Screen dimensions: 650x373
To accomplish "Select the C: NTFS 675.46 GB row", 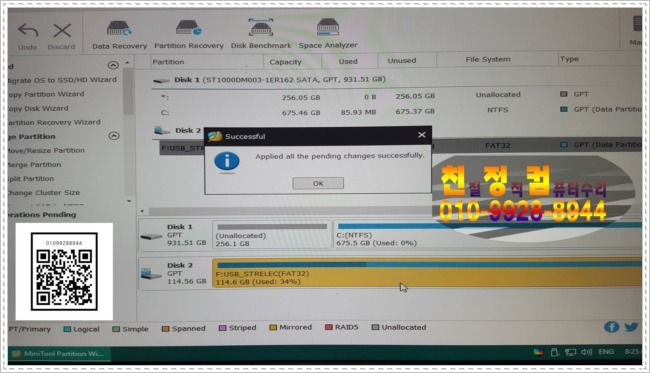I will click(x=396, y=111).
